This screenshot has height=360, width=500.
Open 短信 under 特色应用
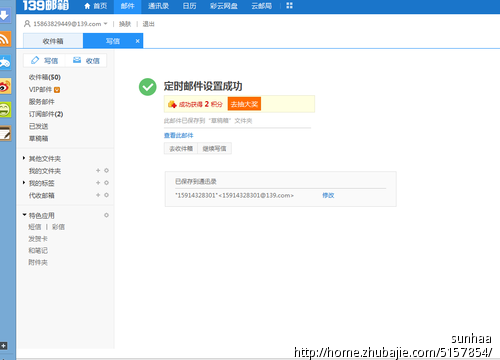[x=35, y=227]
